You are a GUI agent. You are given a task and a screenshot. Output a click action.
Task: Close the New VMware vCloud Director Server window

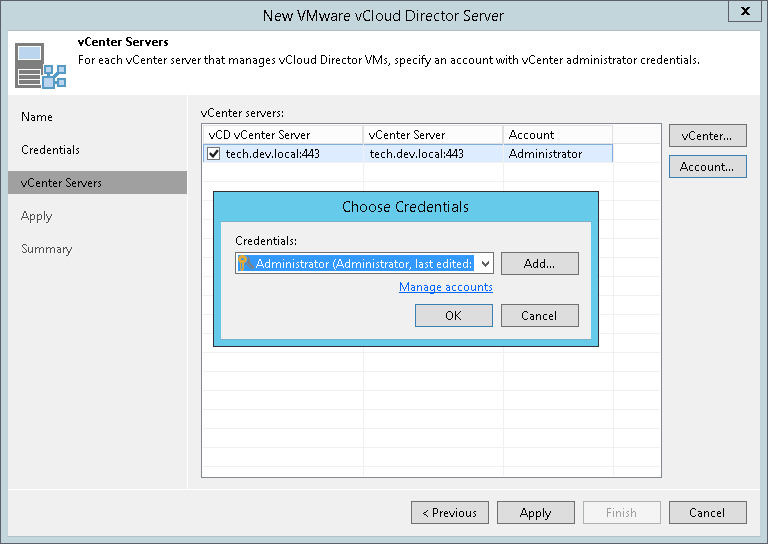[x=745, y=11]
